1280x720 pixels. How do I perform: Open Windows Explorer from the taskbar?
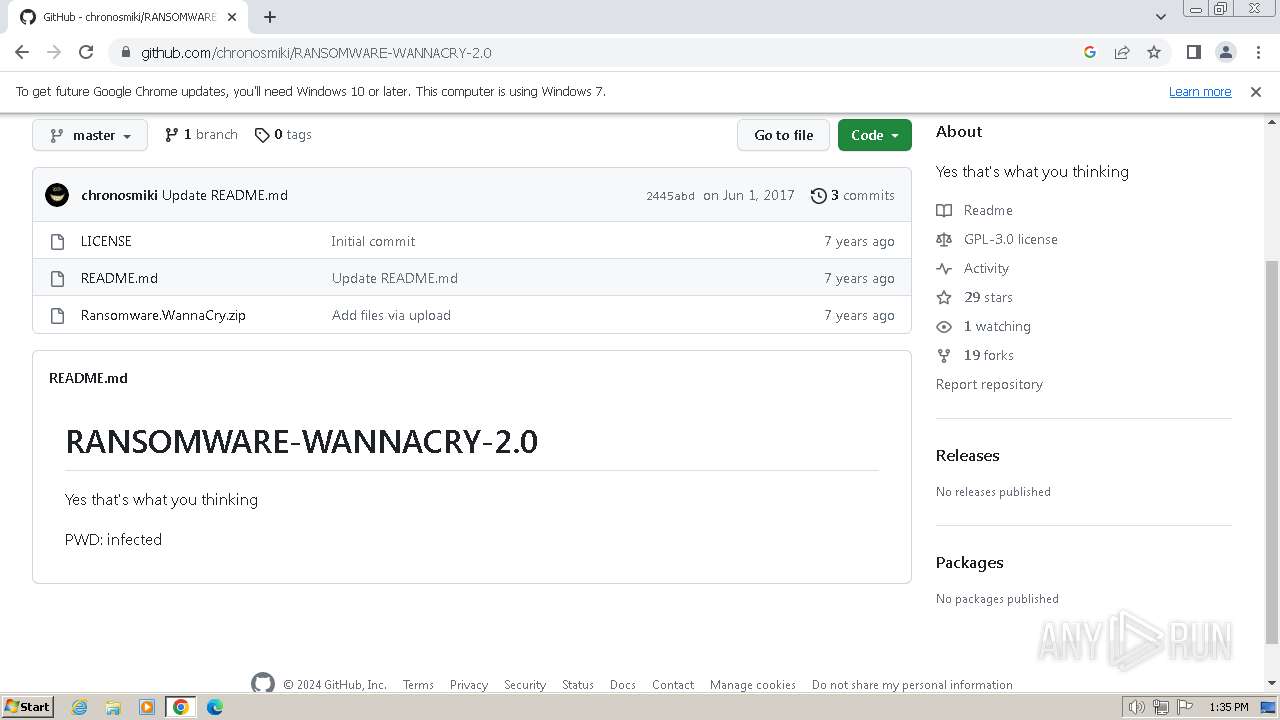pyautogui.click(x=113, y=707)
